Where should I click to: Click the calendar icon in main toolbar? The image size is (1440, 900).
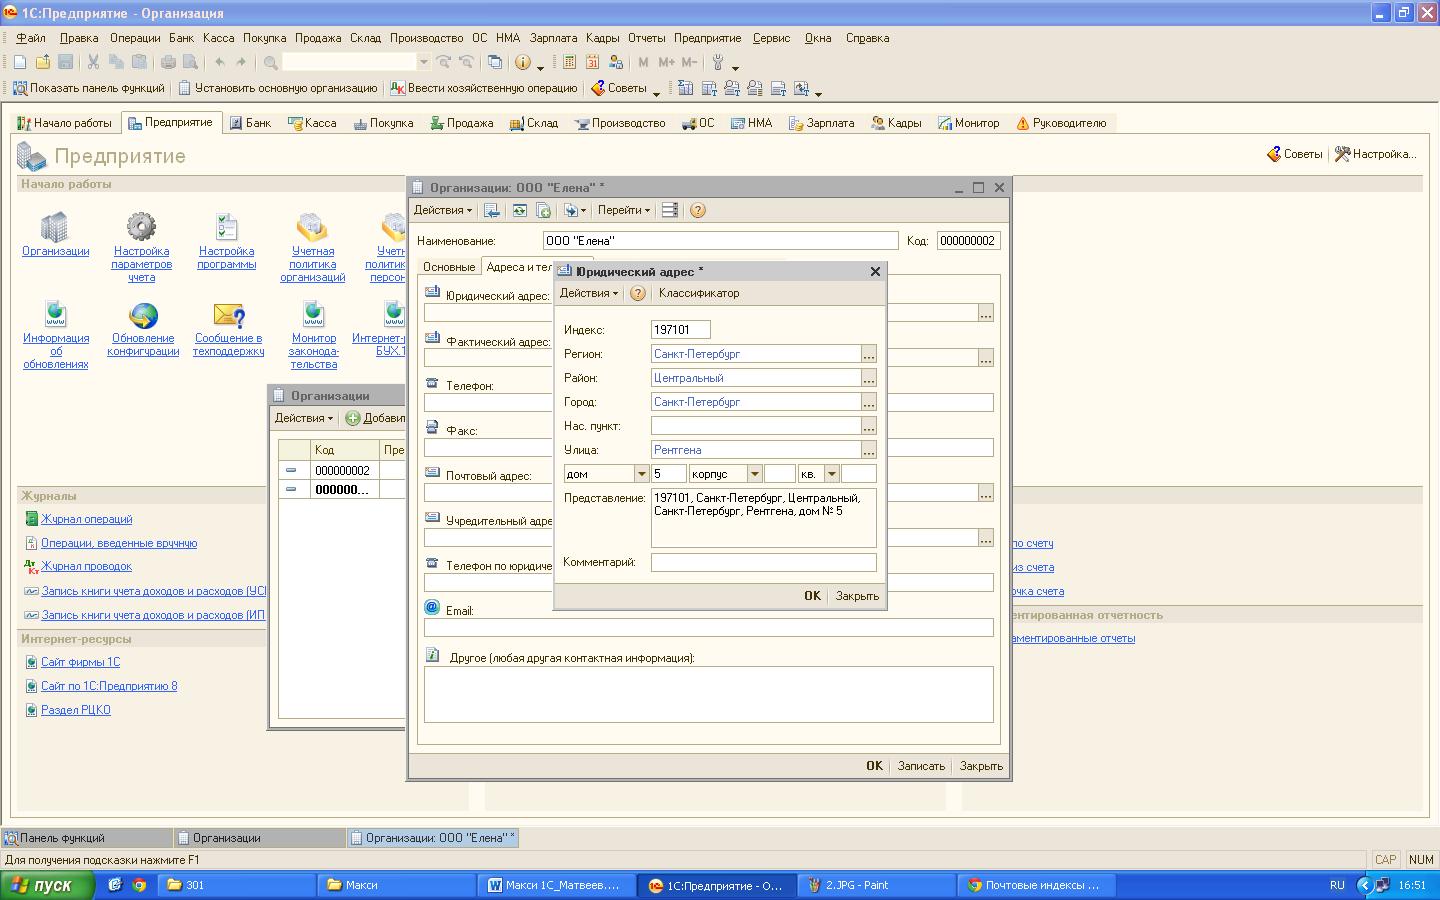point(592,62)
